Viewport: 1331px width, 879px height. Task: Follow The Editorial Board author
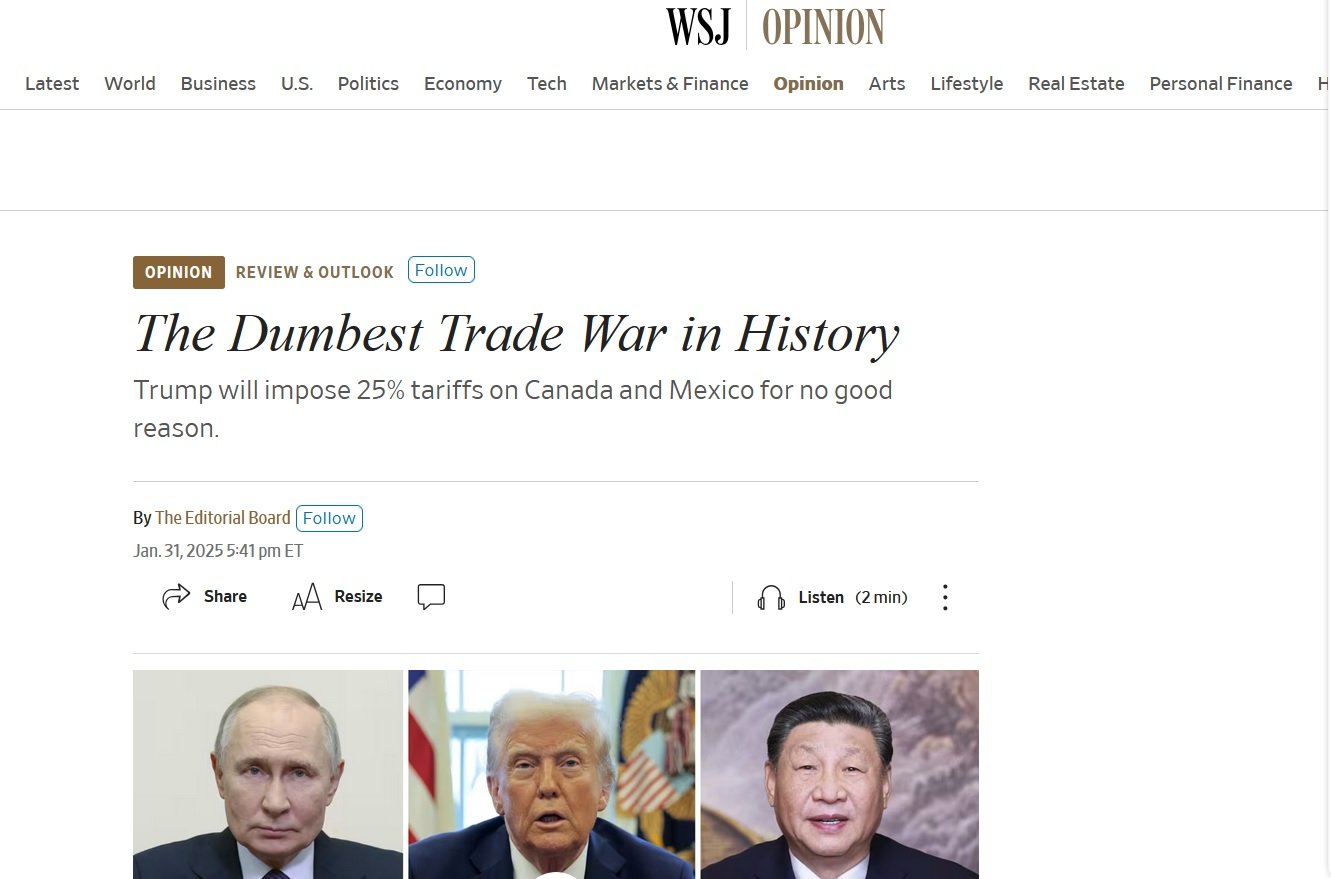click(329, 518)
